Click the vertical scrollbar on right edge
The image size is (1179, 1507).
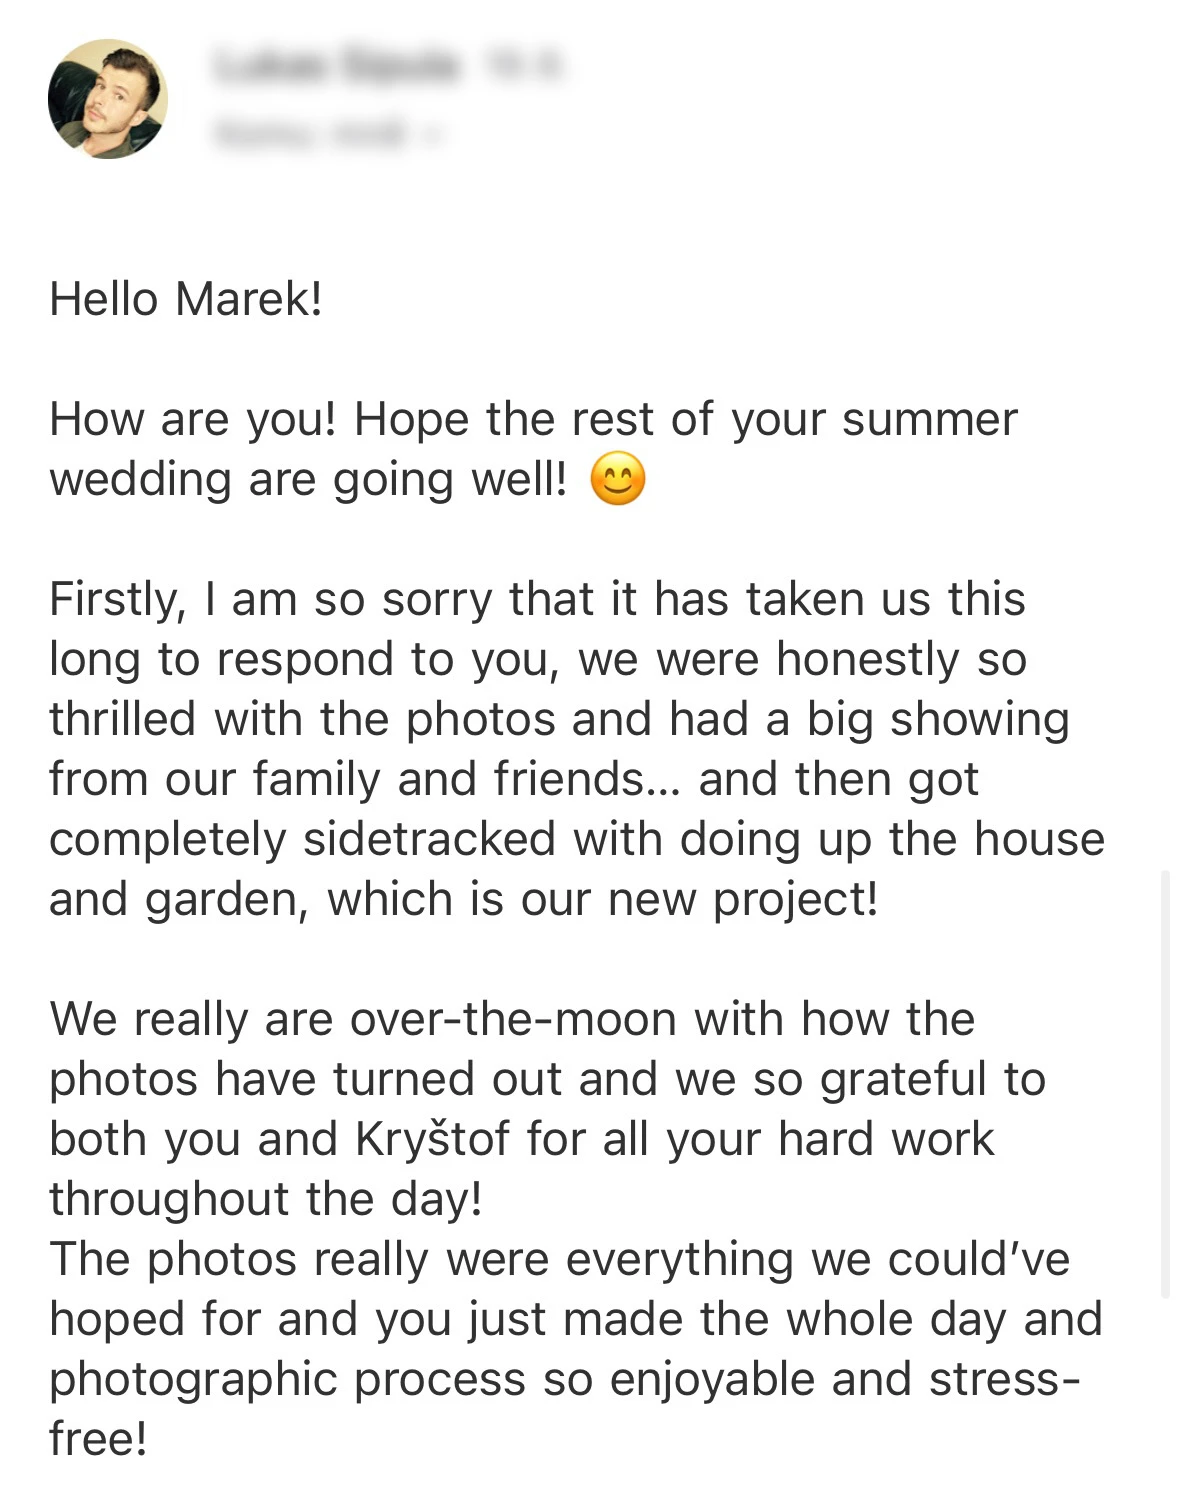(1164, 1083)
